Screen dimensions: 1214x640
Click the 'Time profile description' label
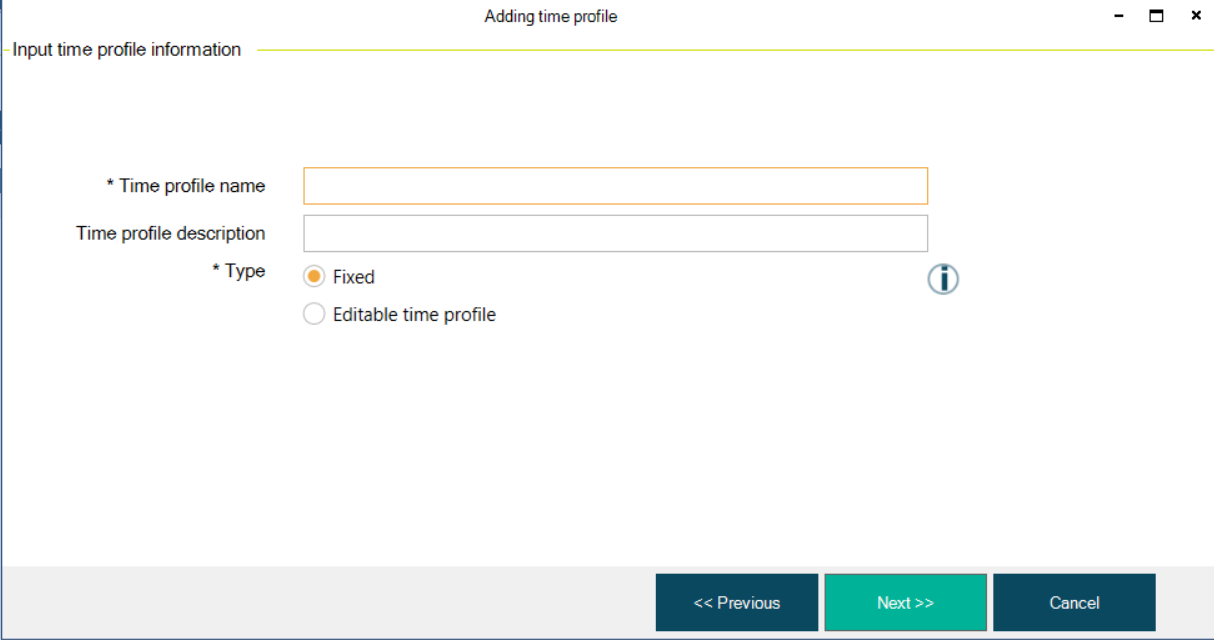[x=171, y=233]
